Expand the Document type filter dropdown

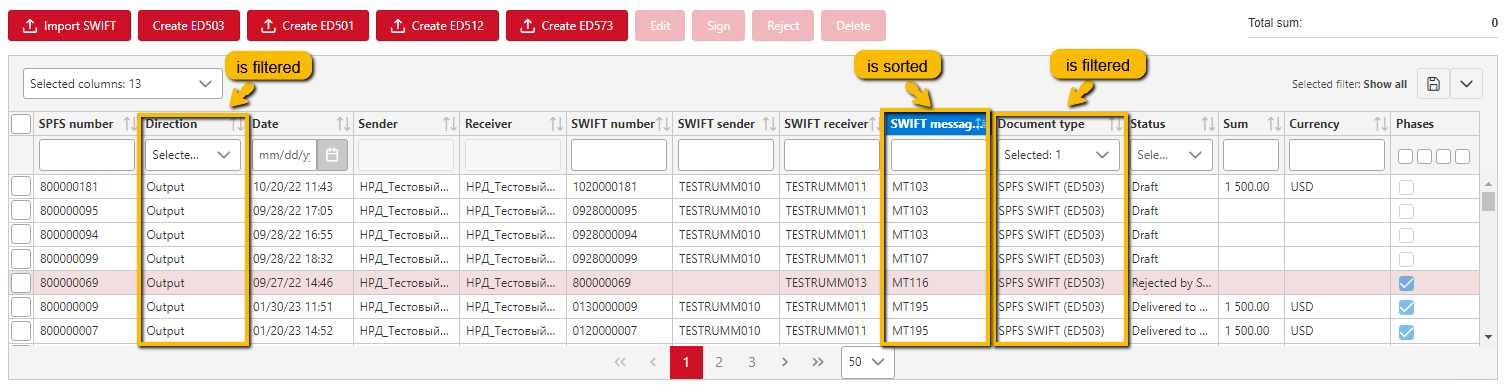pyautogui.click(x=1059, y=155)
